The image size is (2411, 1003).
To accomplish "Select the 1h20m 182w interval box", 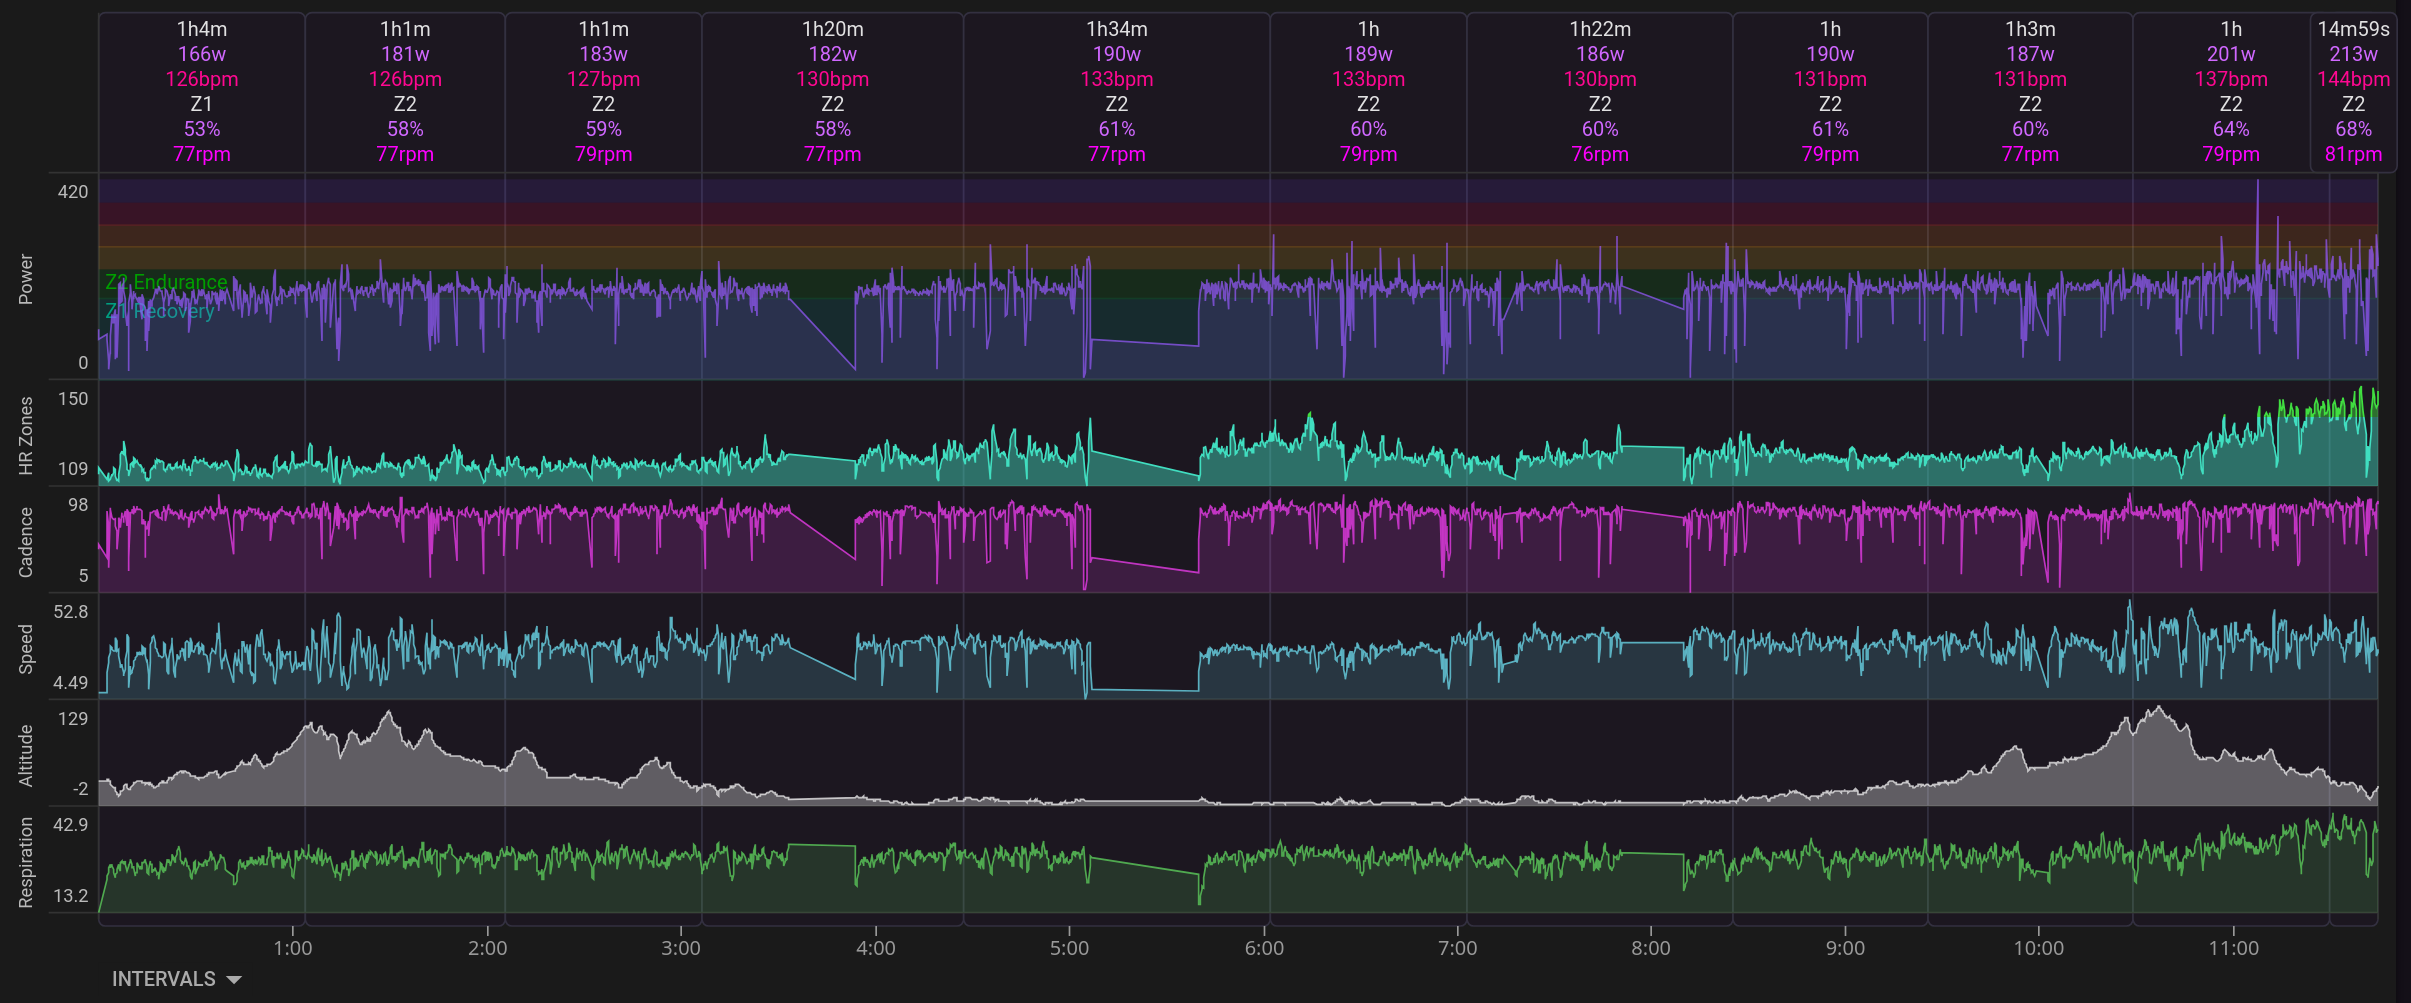I will (x=833, y=92).
